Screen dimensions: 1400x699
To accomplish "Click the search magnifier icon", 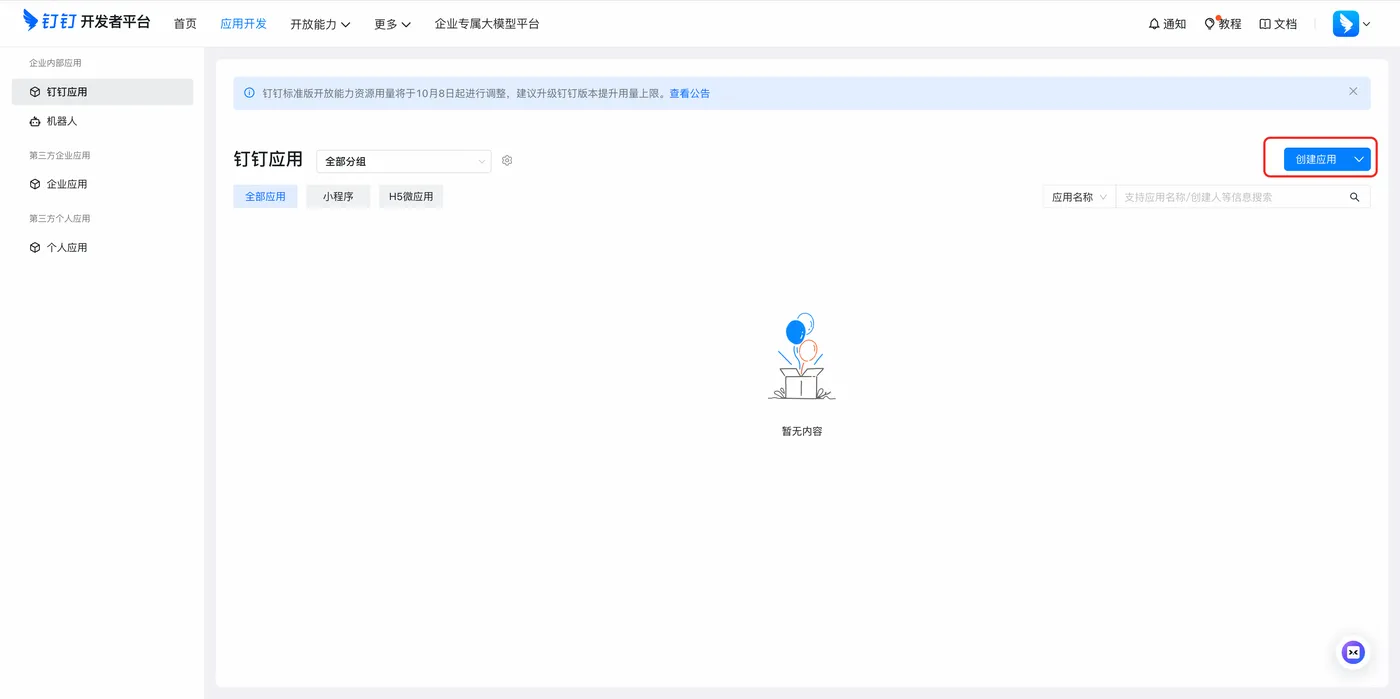I will (x=1355, y=197).
